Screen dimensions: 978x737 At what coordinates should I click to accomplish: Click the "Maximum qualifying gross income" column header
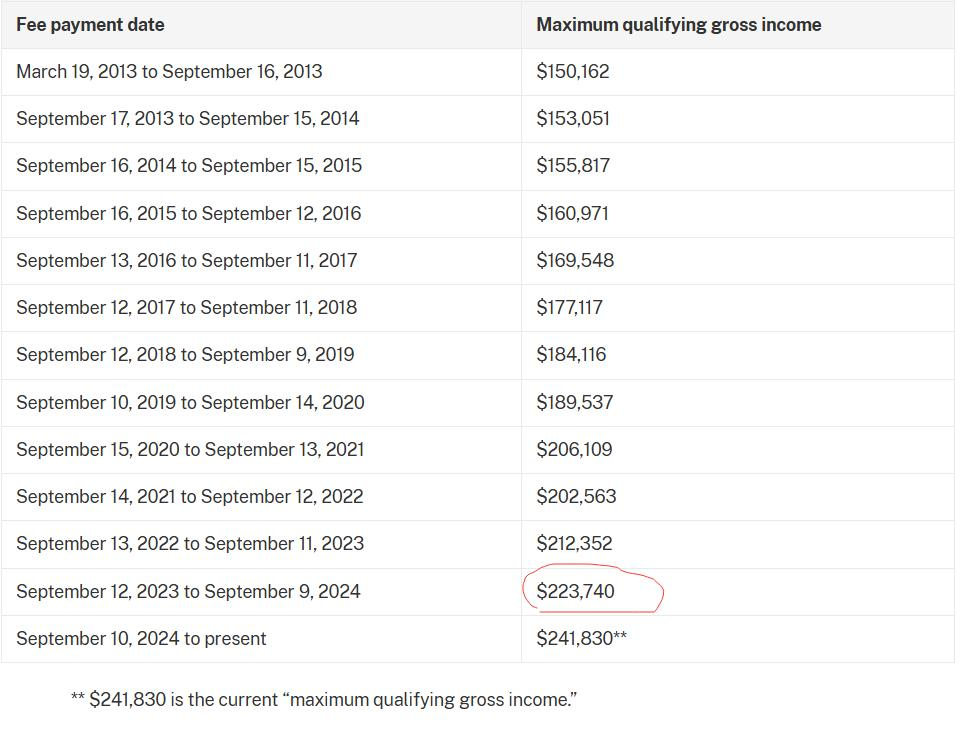678,25
